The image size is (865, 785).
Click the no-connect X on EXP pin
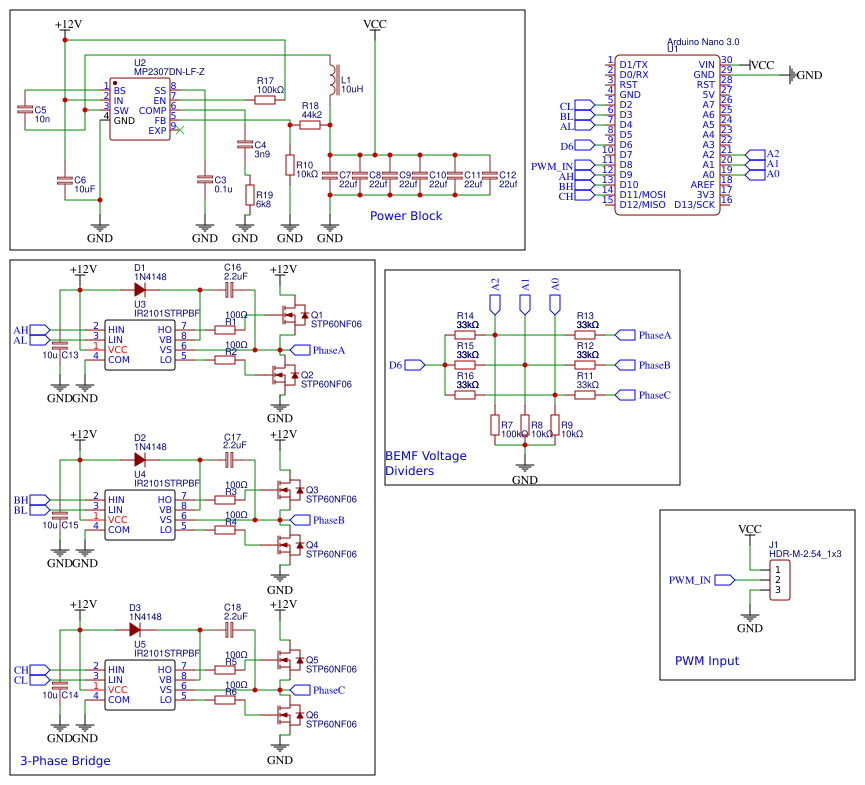tap(180, 130)
